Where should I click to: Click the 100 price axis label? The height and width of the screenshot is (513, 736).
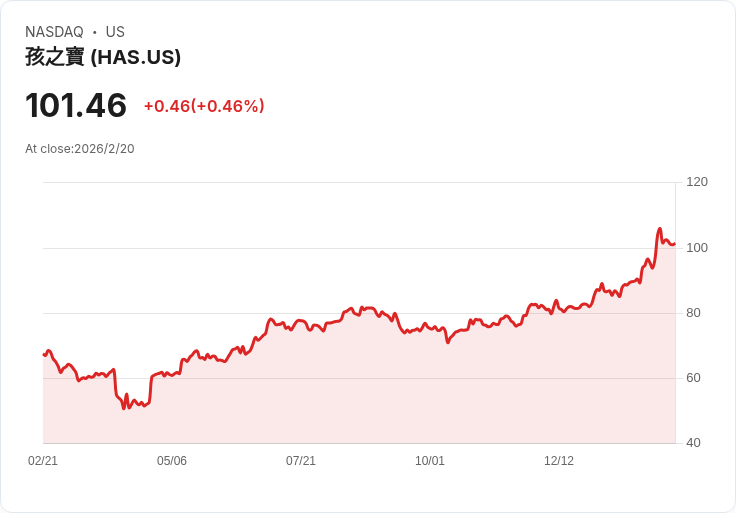click(x=697, y=248)
